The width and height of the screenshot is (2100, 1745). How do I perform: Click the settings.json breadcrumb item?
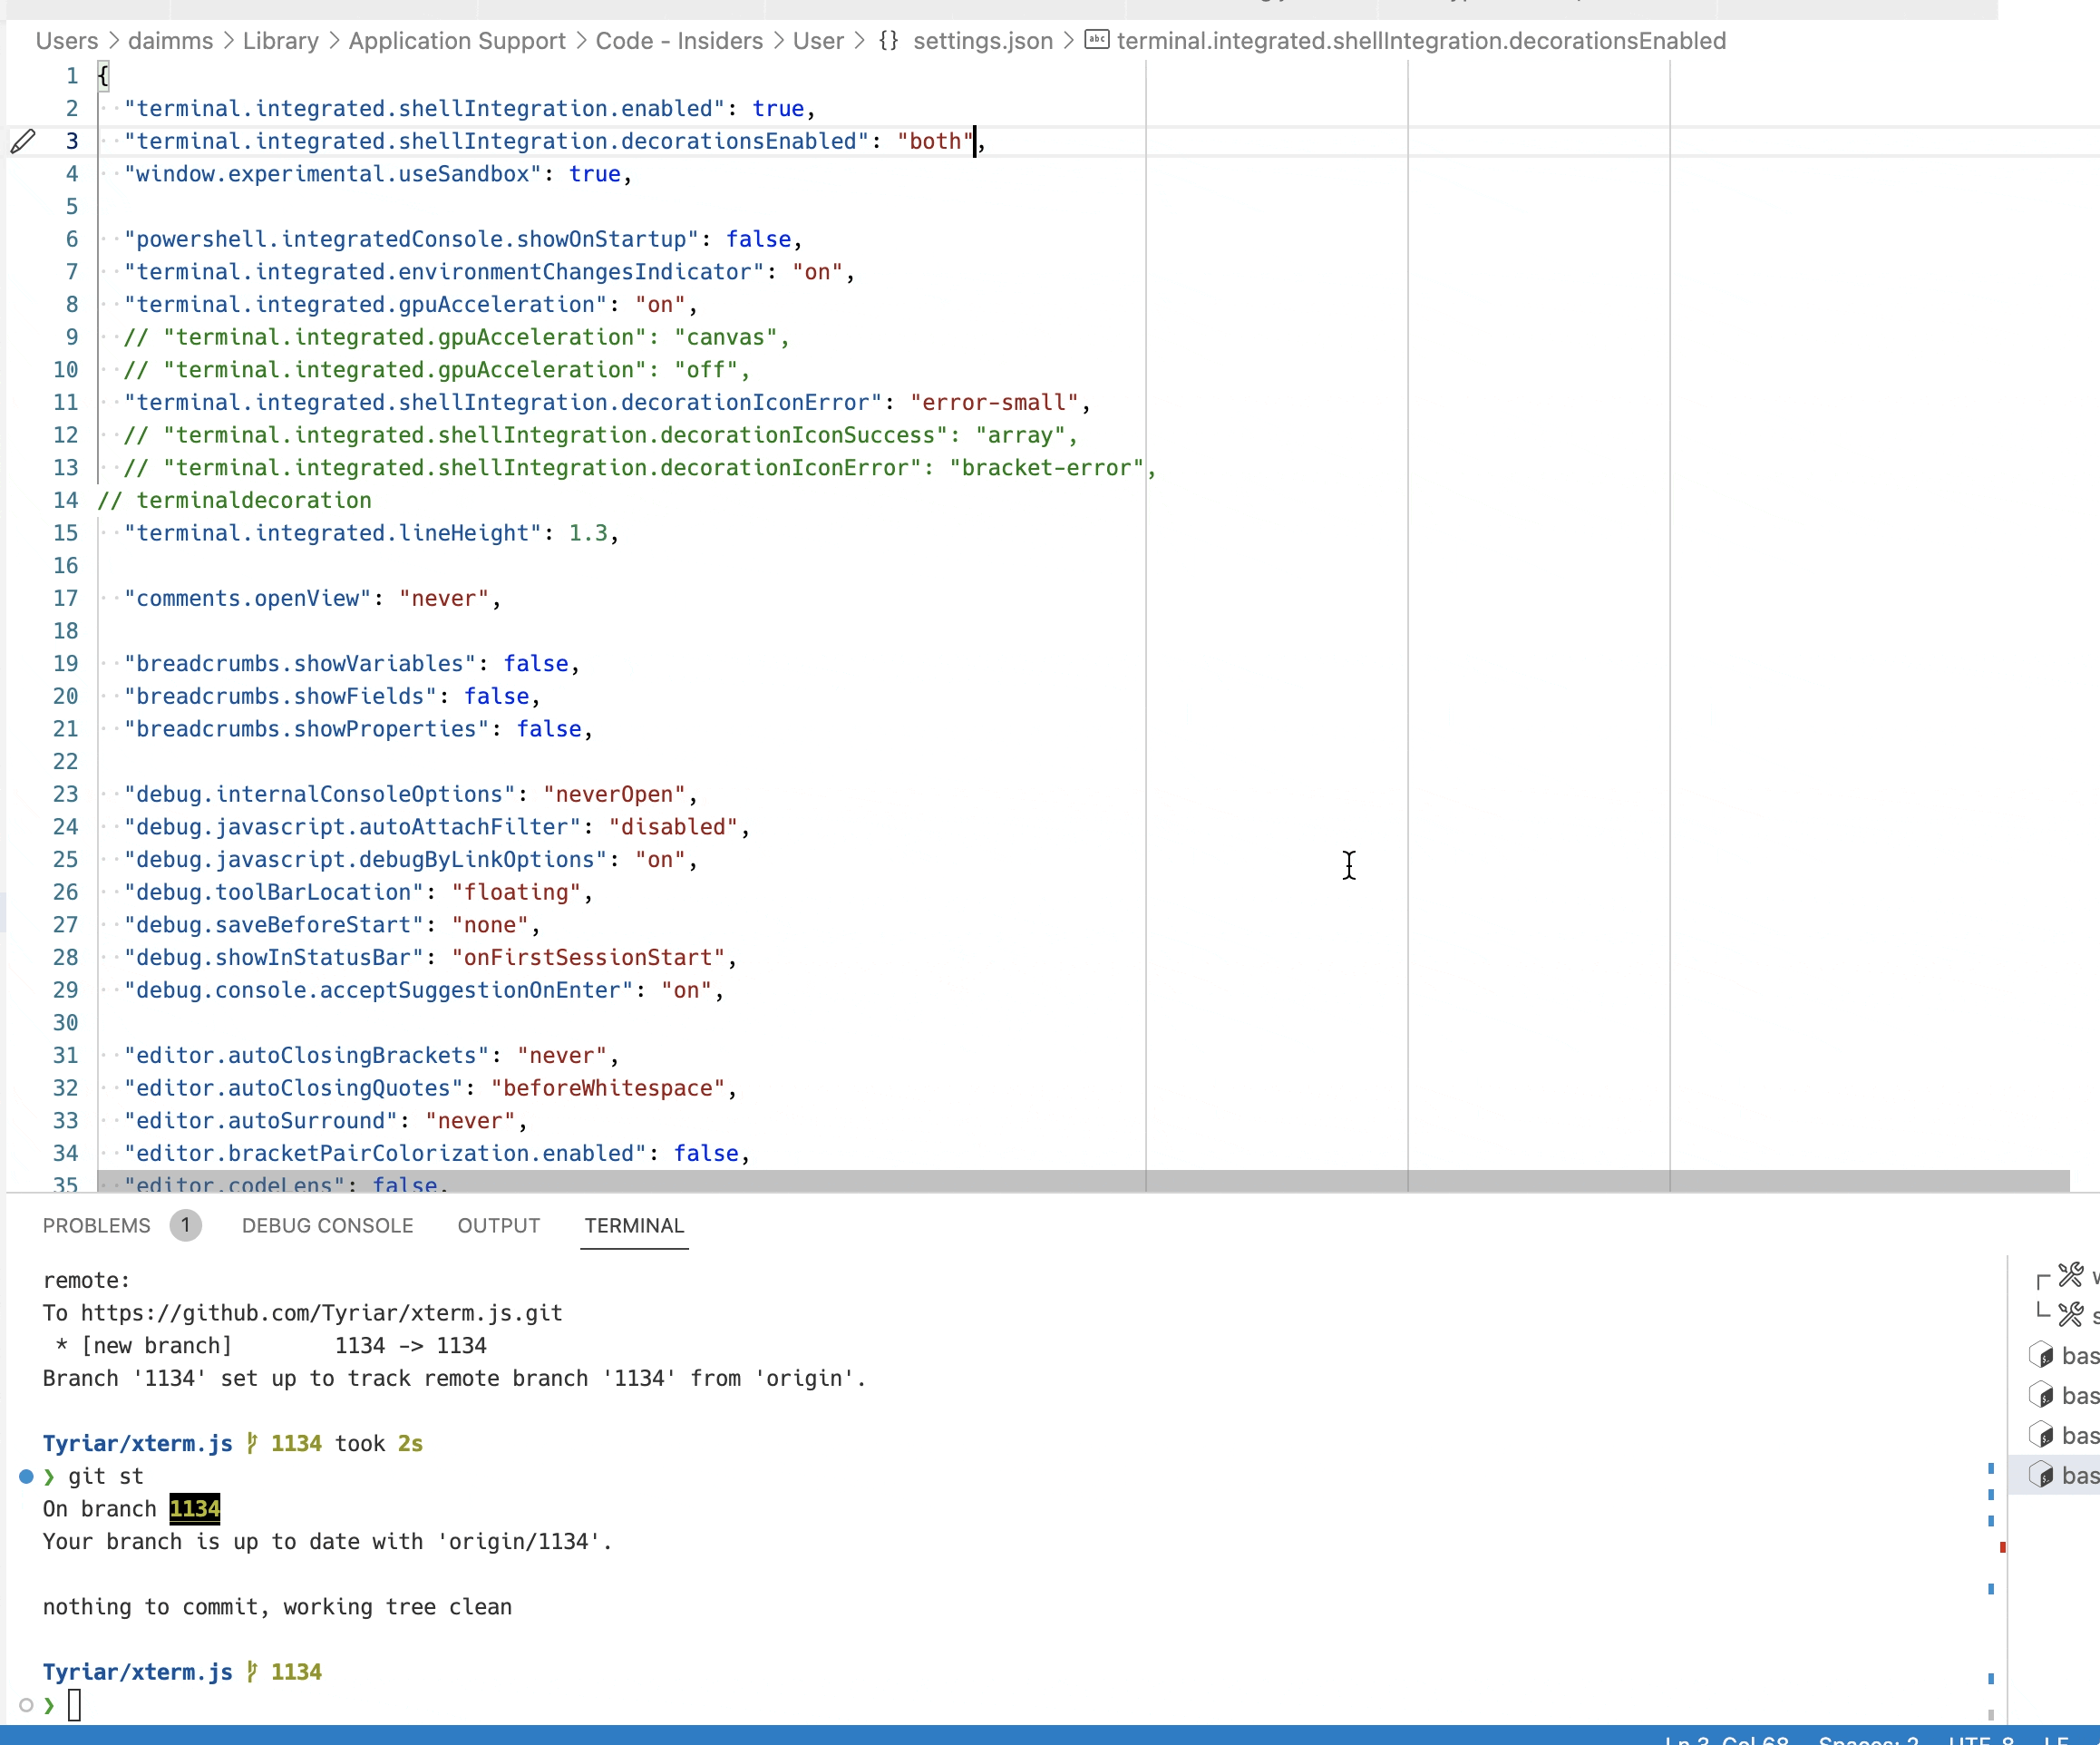966,41
